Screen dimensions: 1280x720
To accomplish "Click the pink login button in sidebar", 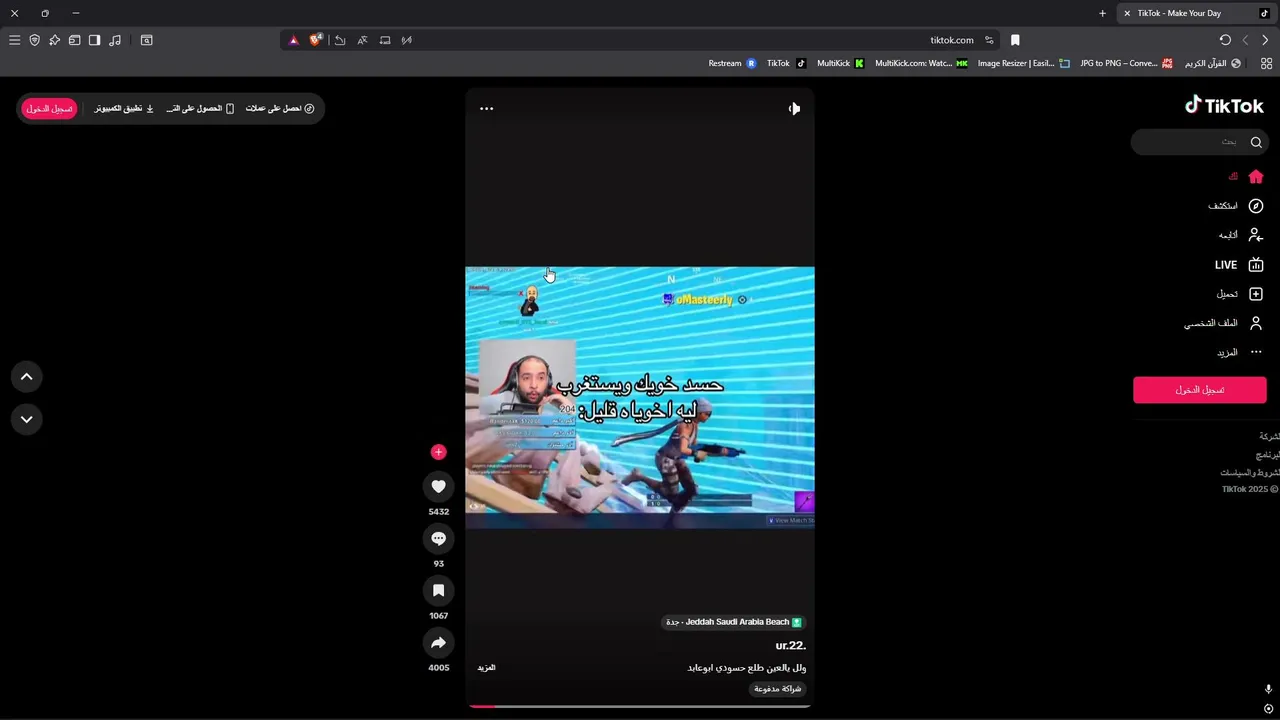I will (x=1200, y=390).
